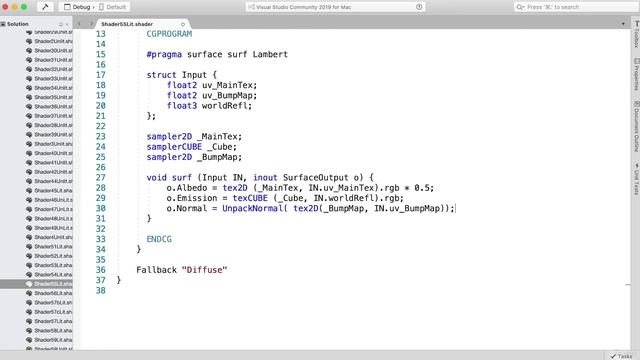Click the shader file icon beside Shader59Lit
Viewport: 640px width, 360px height.
[x=29, y=340]
